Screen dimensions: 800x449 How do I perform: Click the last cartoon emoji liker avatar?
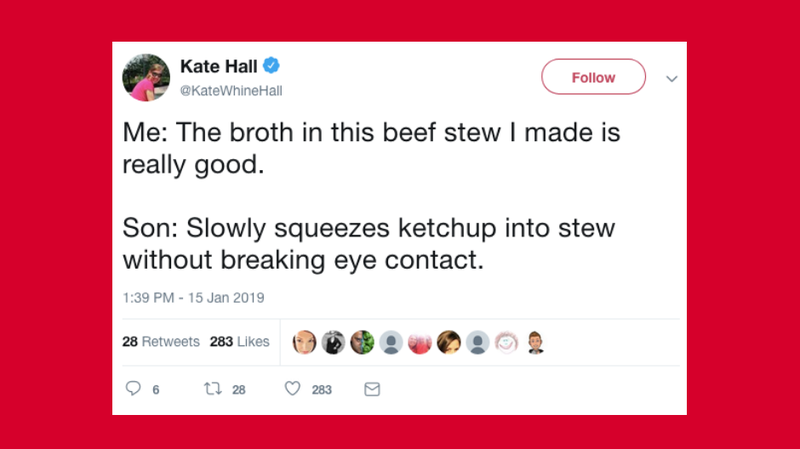pyautogui.click(x=535, y=342)
